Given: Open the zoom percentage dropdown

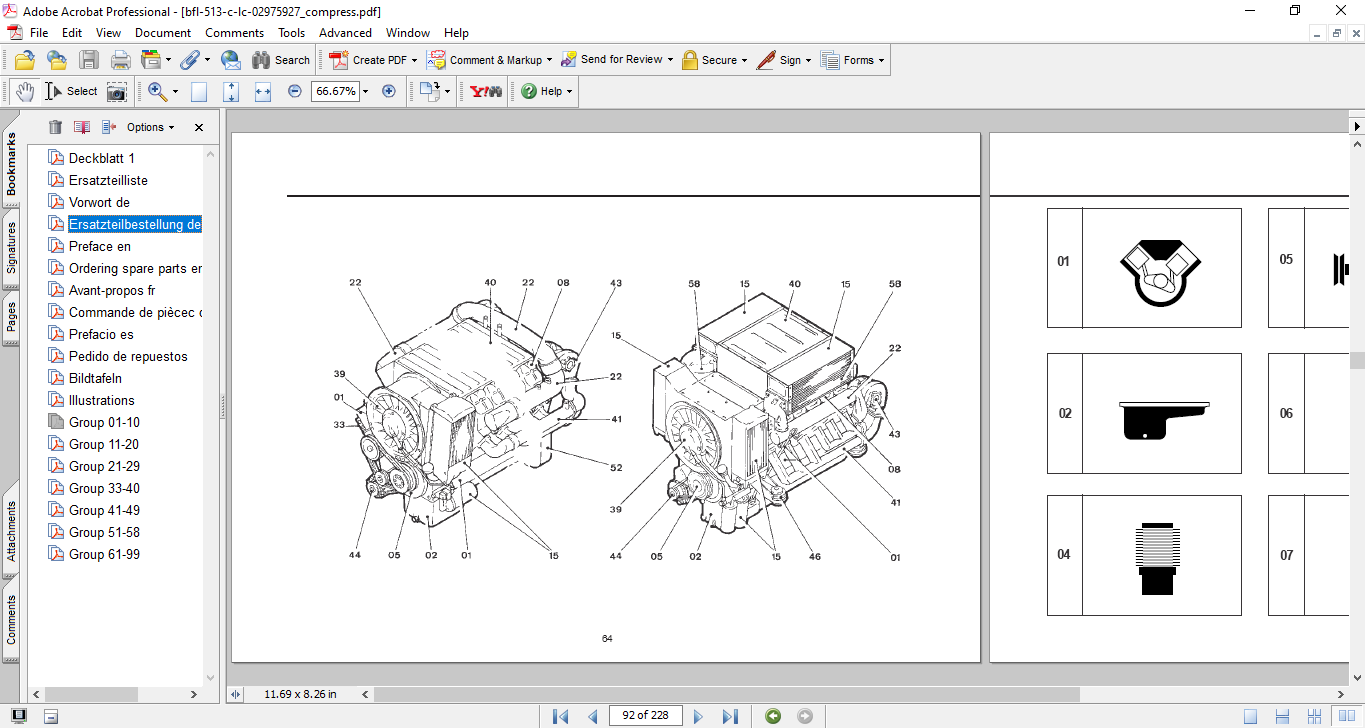Looking at the screenshot, I should (x=365, y=91).
